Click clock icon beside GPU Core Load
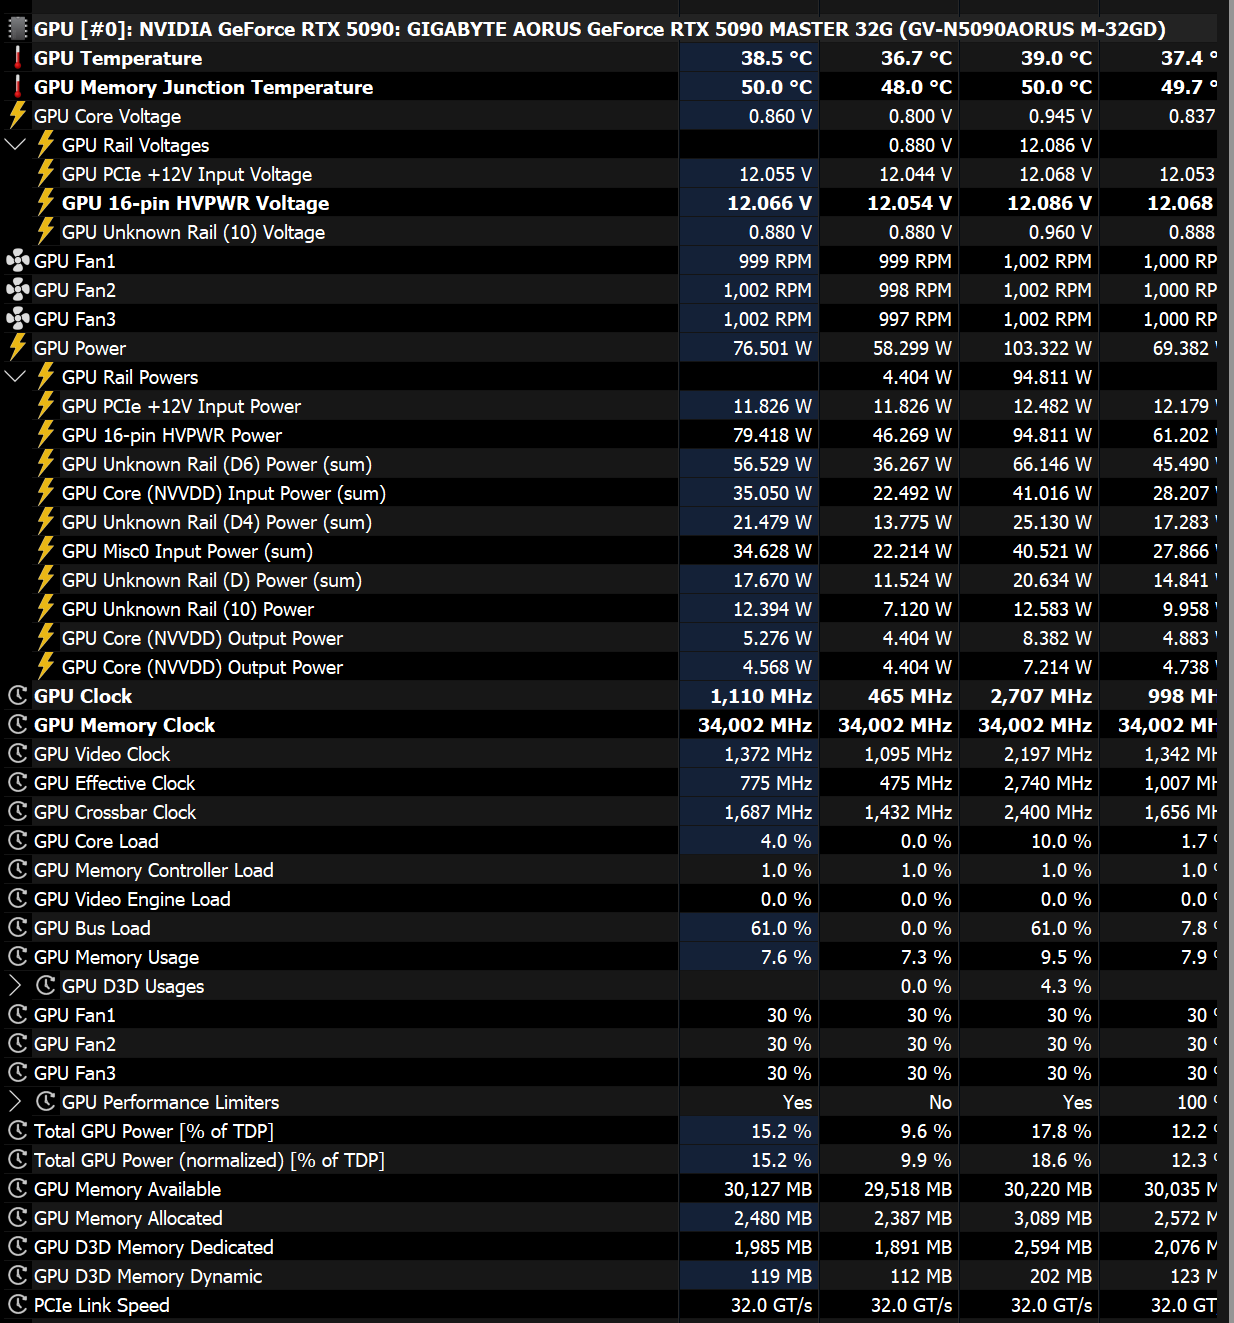 coord(17,841)
